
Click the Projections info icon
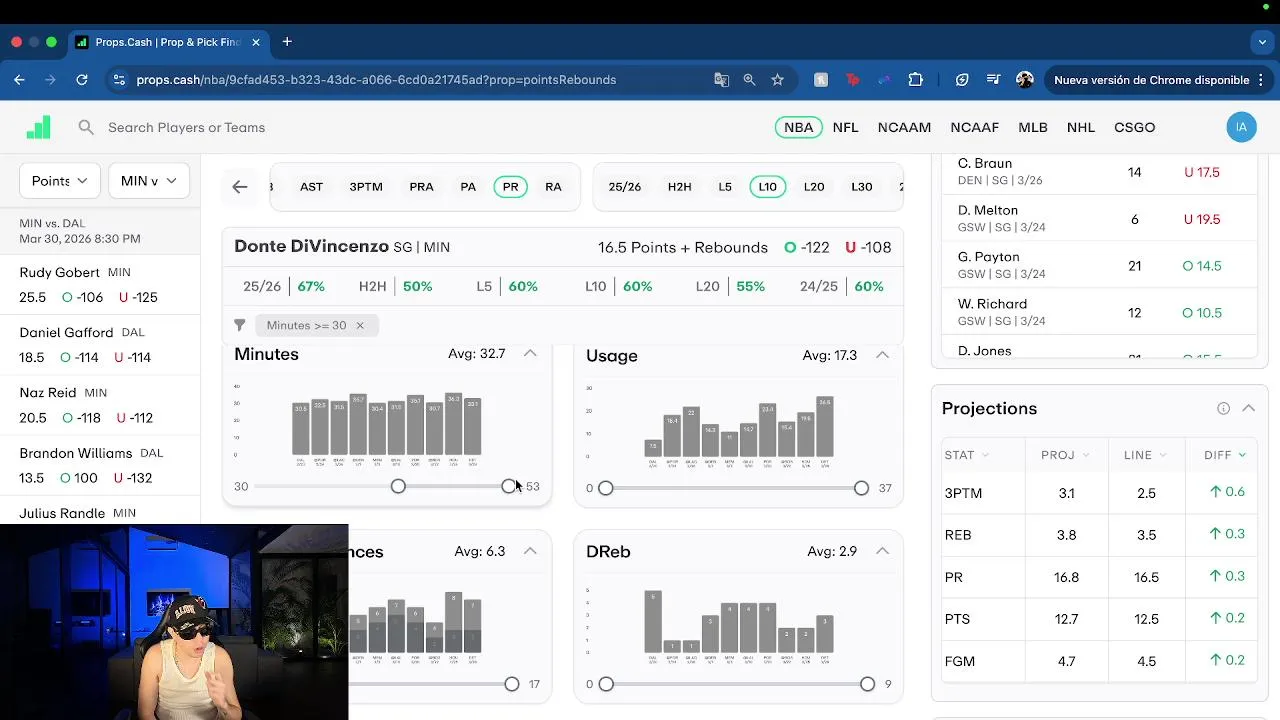click(x=1223, y=408)
